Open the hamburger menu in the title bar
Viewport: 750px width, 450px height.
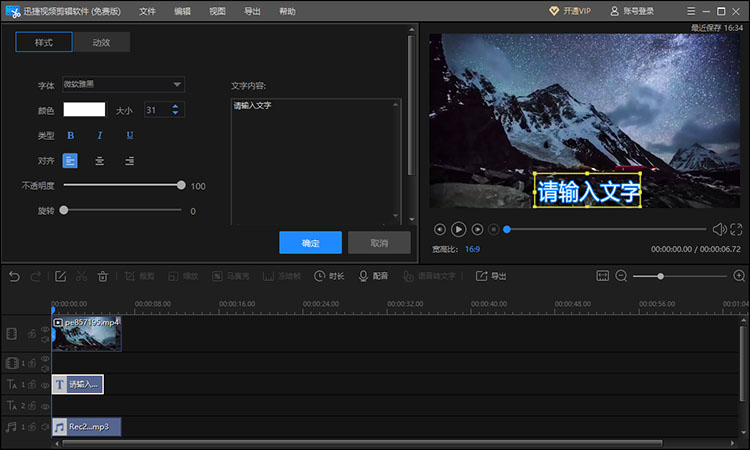click(x=691, y=11)
